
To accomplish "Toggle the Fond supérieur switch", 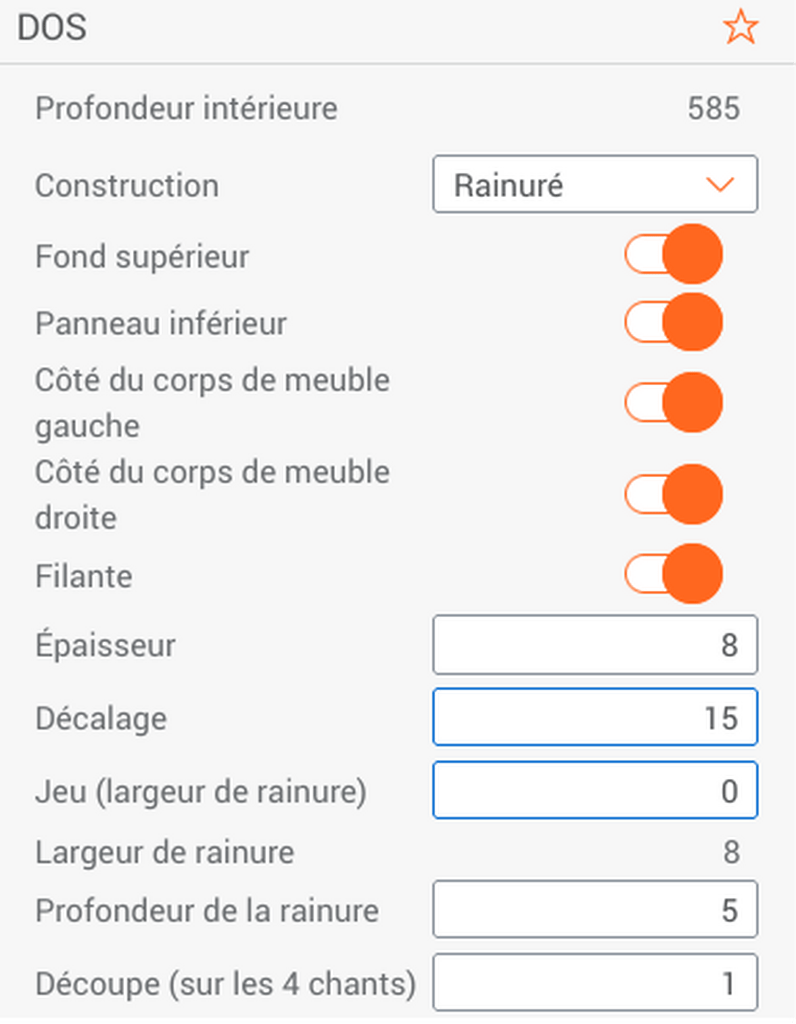I will (673, 256).
